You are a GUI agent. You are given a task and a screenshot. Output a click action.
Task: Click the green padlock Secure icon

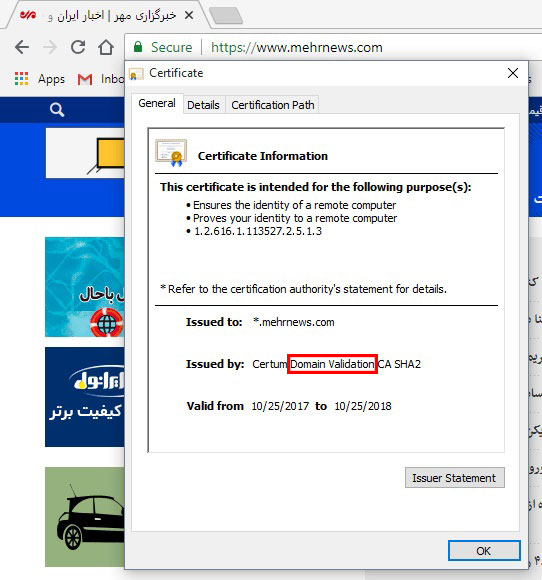(x=138, y=47)
